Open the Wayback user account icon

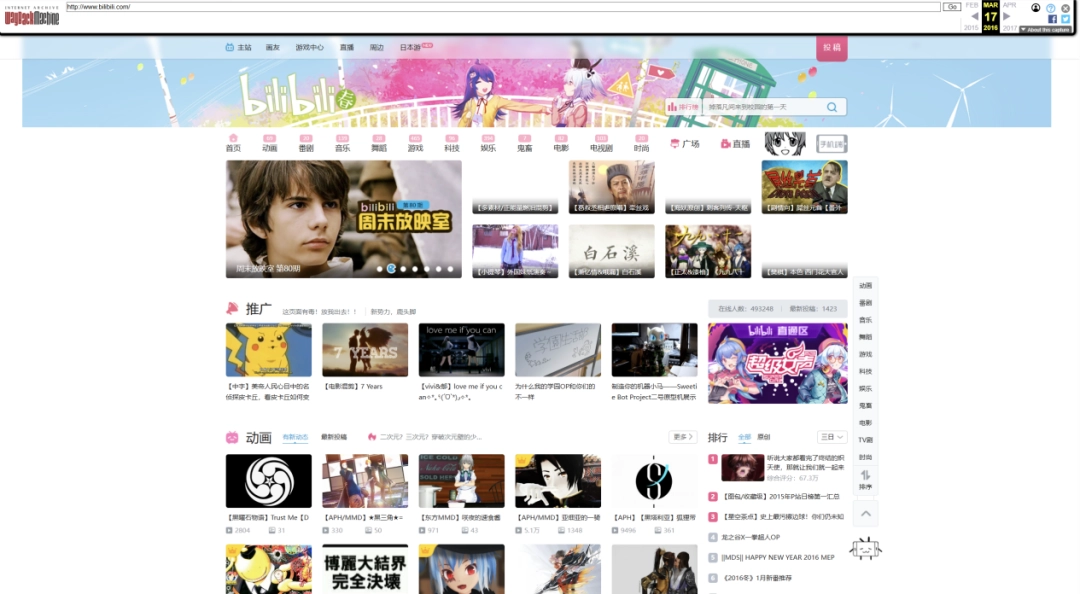click(1035, 8)
